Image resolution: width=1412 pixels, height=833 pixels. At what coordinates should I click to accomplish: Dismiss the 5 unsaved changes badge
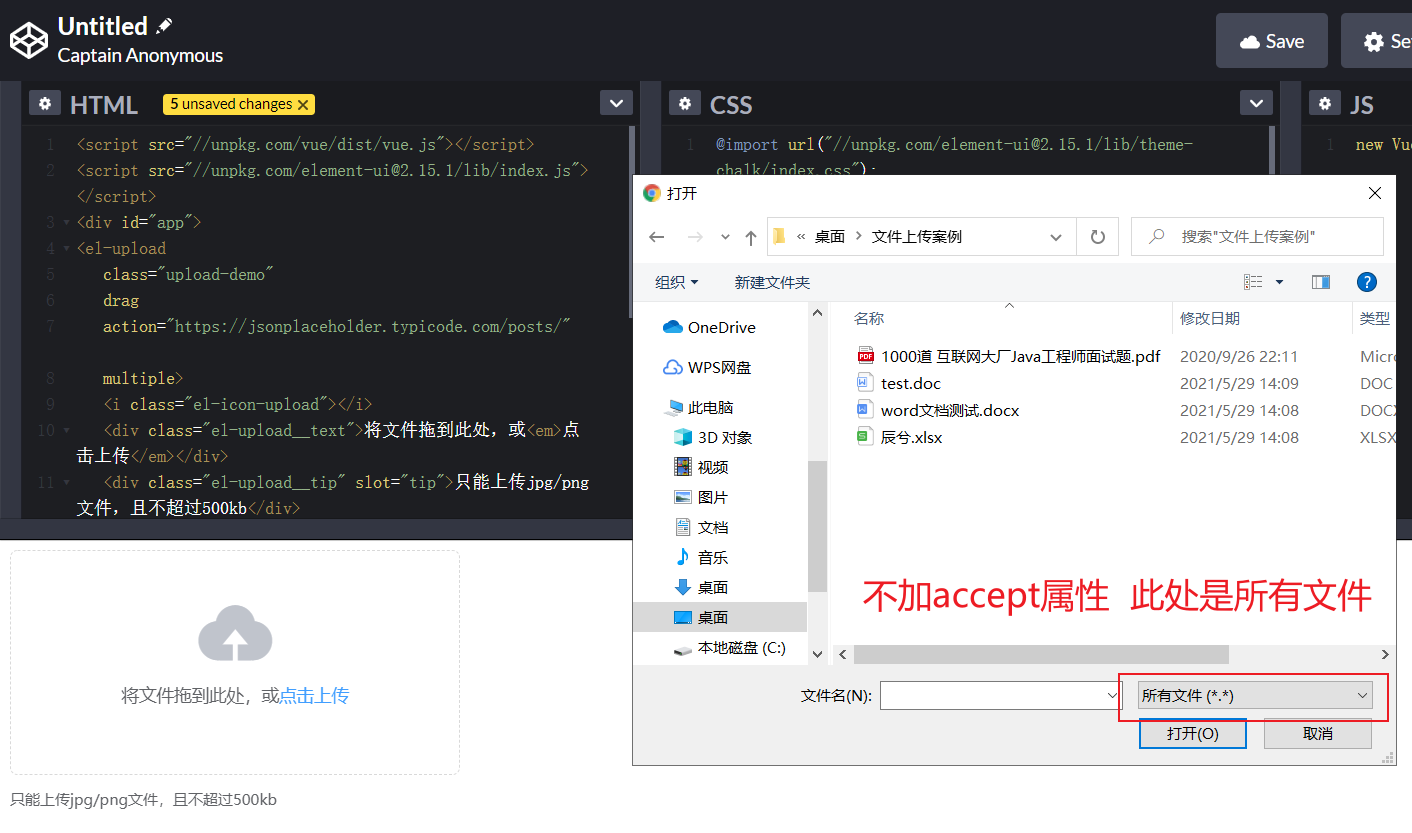[x=303, y=104]
